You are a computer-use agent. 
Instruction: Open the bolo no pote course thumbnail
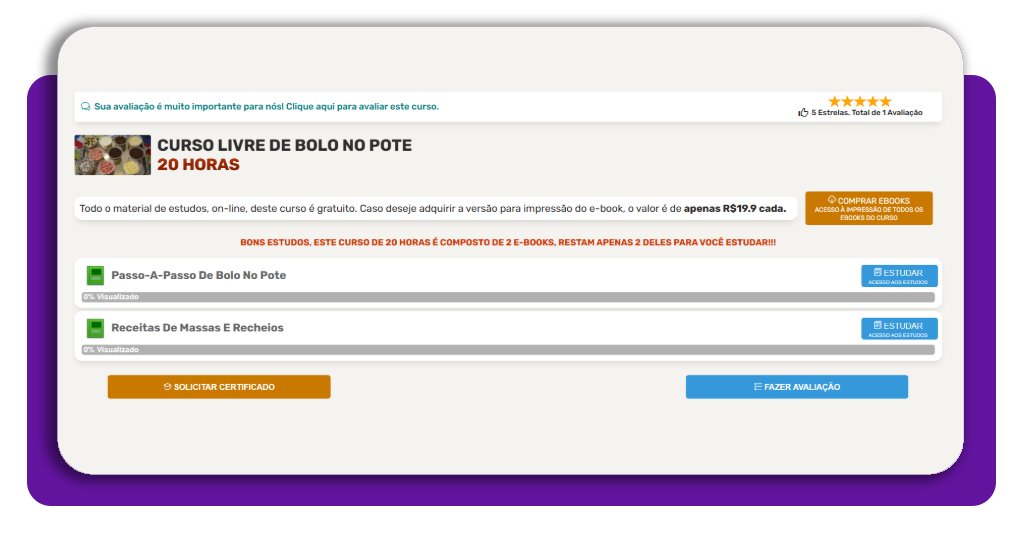(112, 155)
